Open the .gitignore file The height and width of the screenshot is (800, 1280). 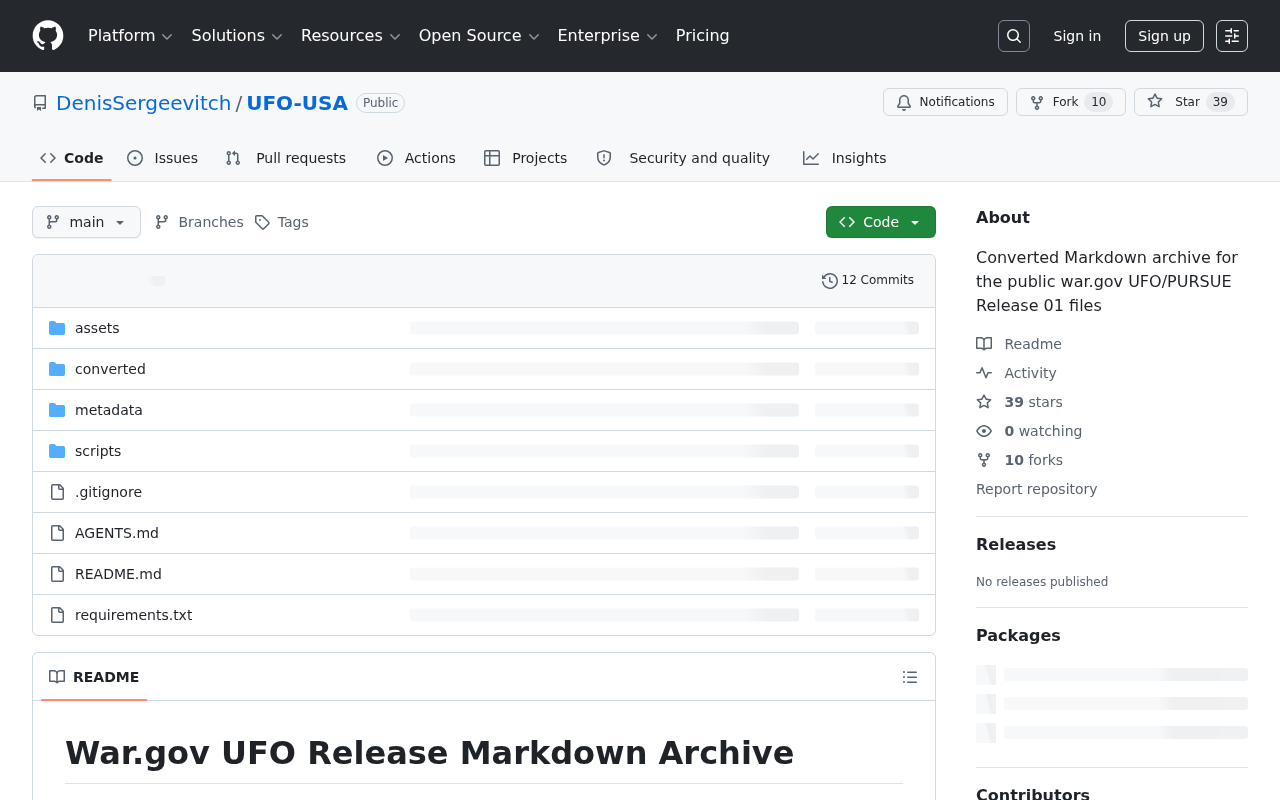pos(108,492)
